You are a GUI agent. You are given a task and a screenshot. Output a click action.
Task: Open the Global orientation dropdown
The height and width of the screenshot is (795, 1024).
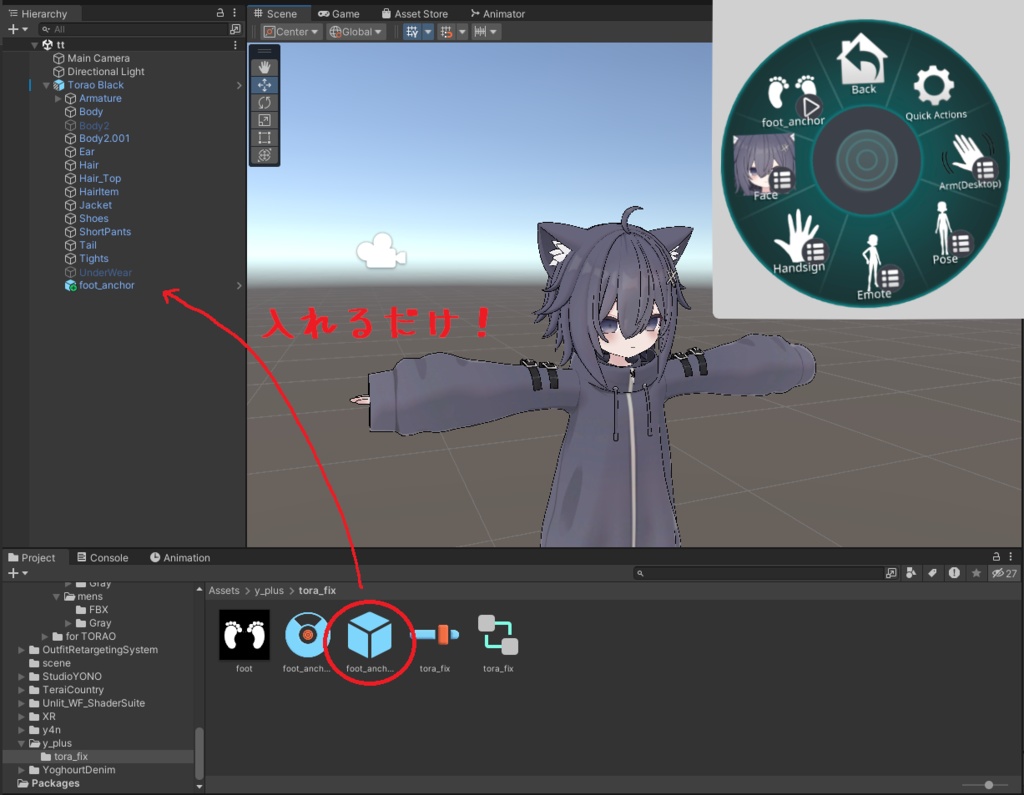click(x=356, y=31)
